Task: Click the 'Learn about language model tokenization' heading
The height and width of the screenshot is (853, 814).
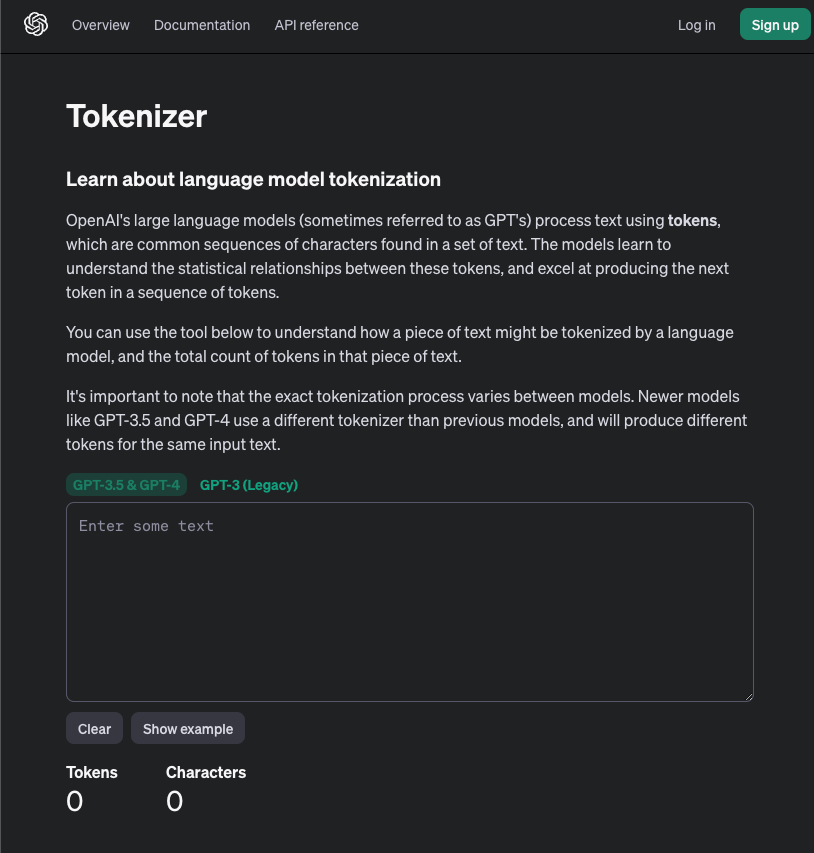Action: tap(253, 179)
